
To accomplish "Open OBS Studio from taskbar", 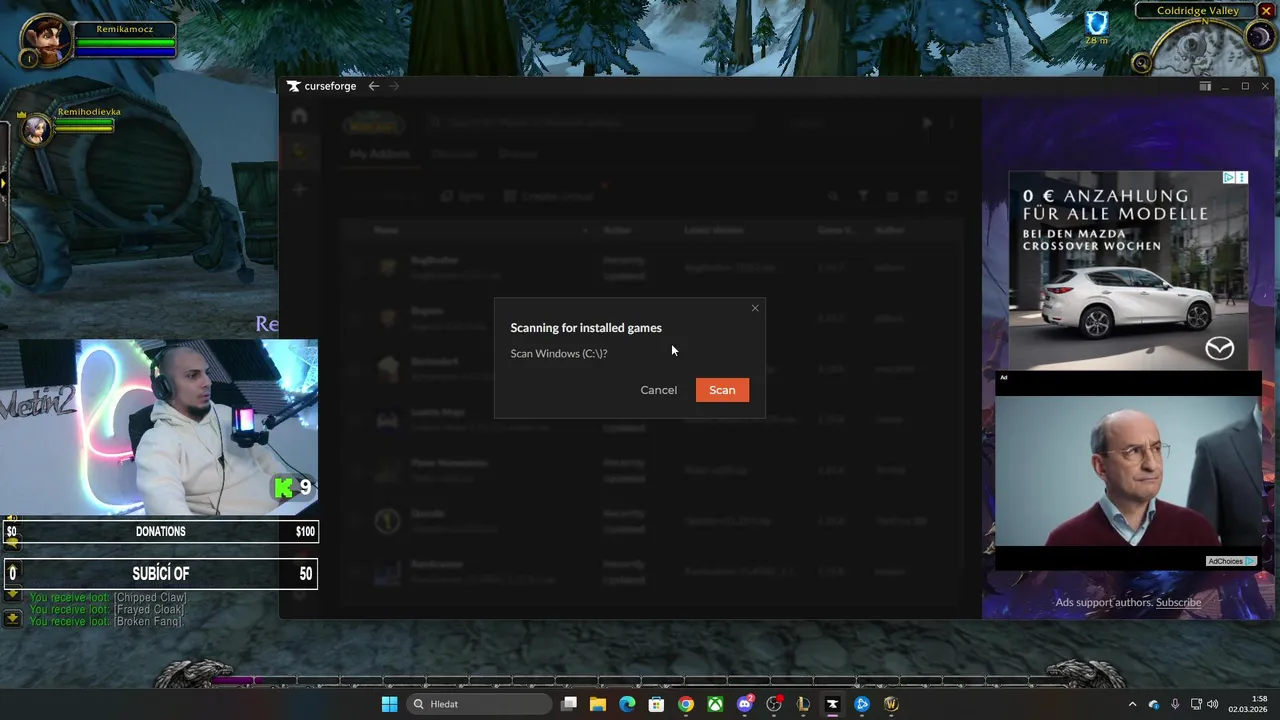I will 774,704.
